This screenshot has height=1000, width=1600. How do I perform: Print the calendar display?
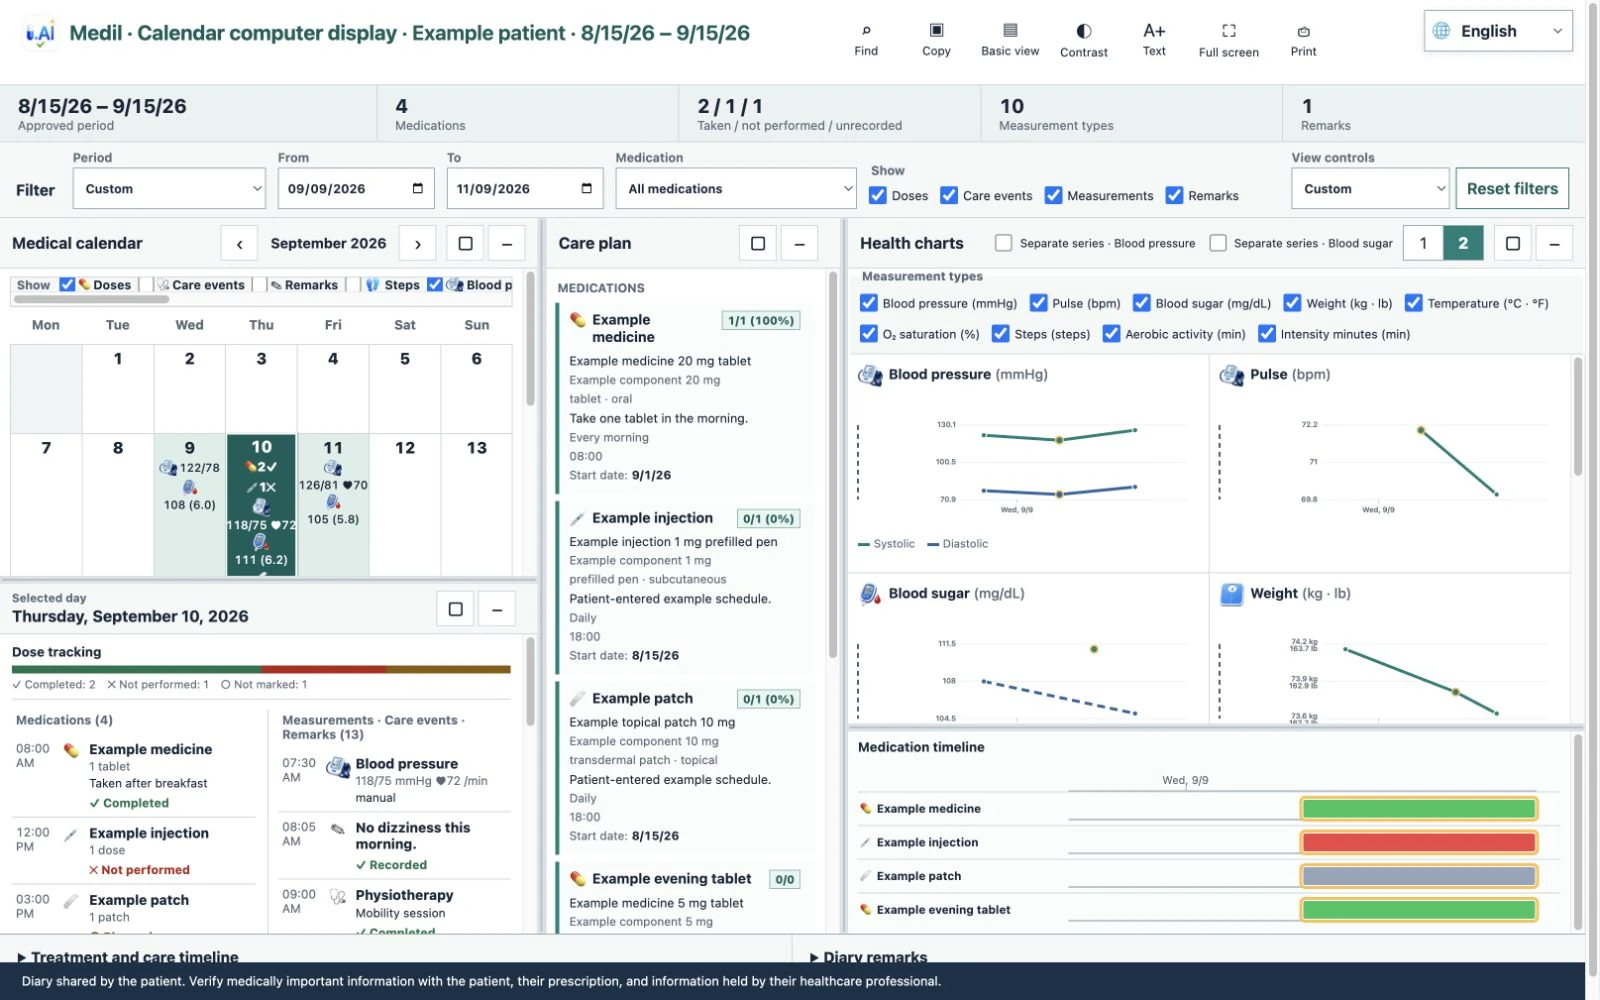pyautogui.click(x=1303, y=40)
